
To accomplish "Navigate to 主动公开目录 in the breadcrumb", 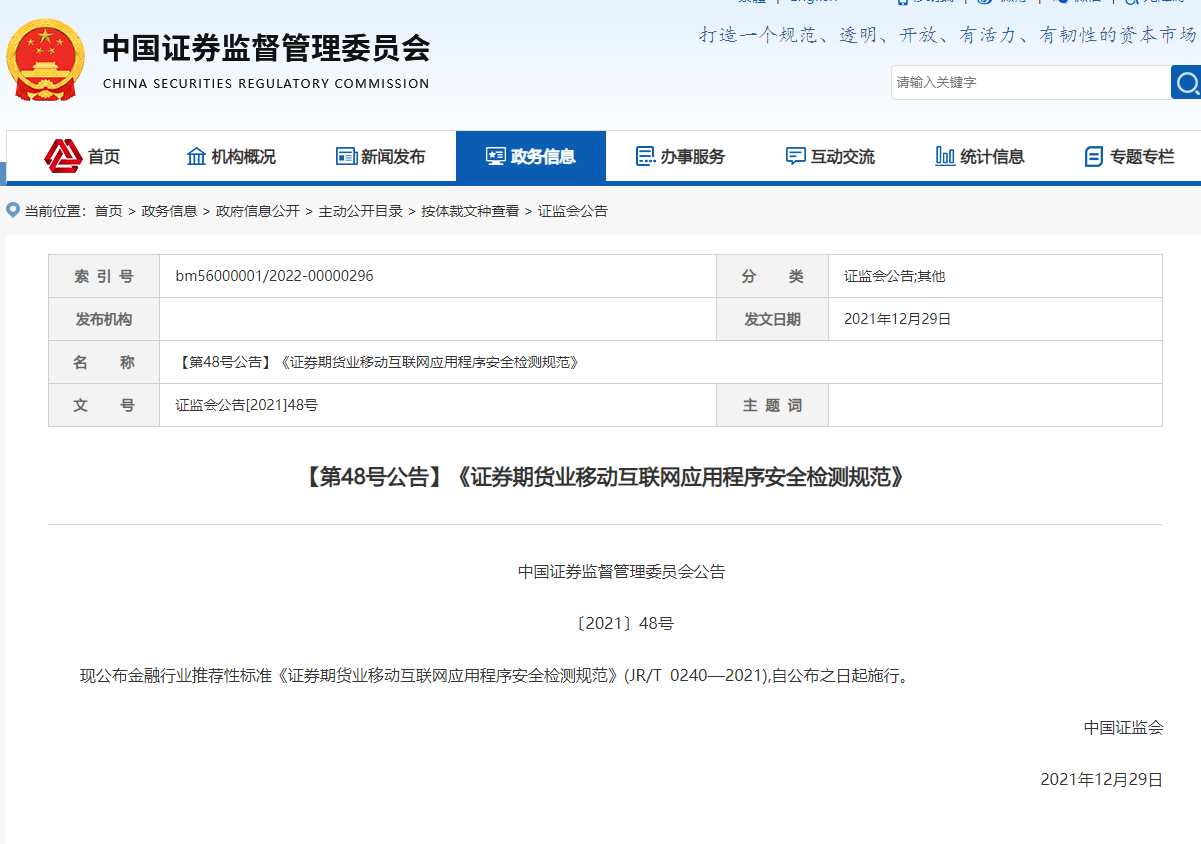I will [360, 211].
